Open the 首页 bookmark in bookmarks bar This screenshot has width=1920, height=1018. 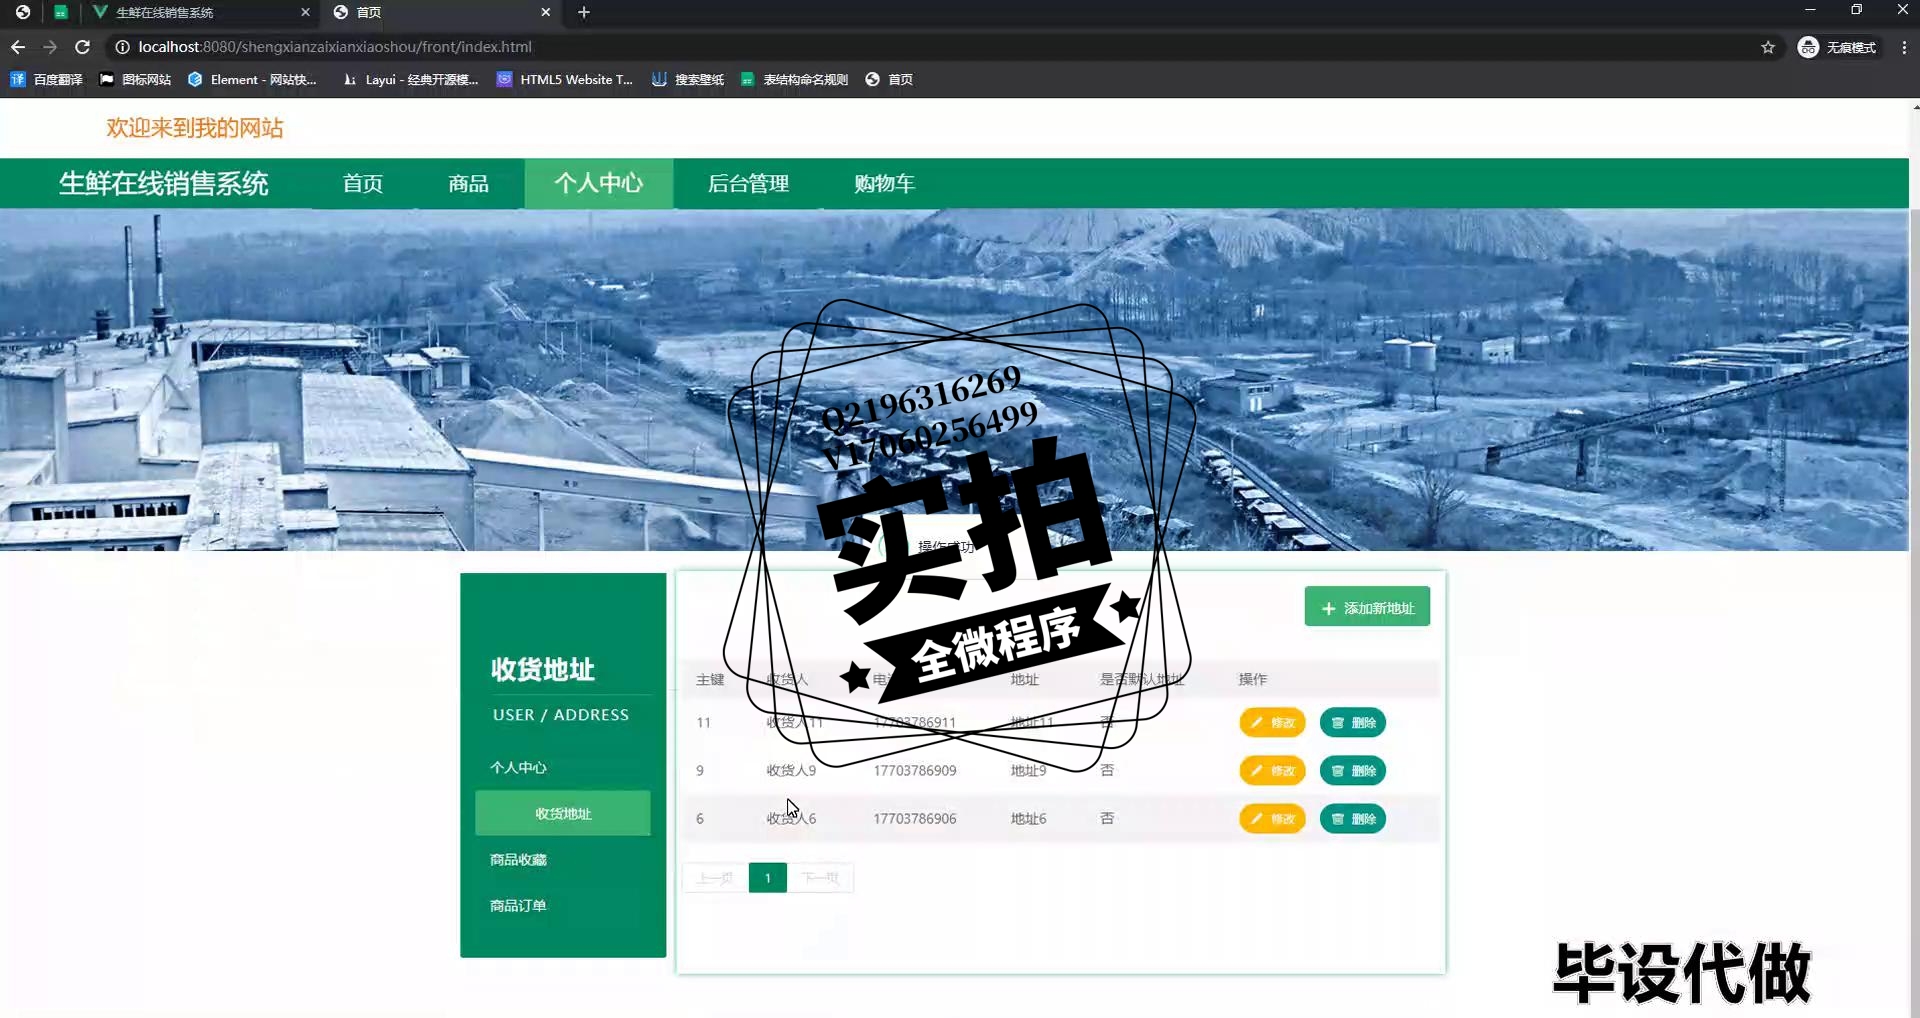pyautogui.click(x=889, y=79)
